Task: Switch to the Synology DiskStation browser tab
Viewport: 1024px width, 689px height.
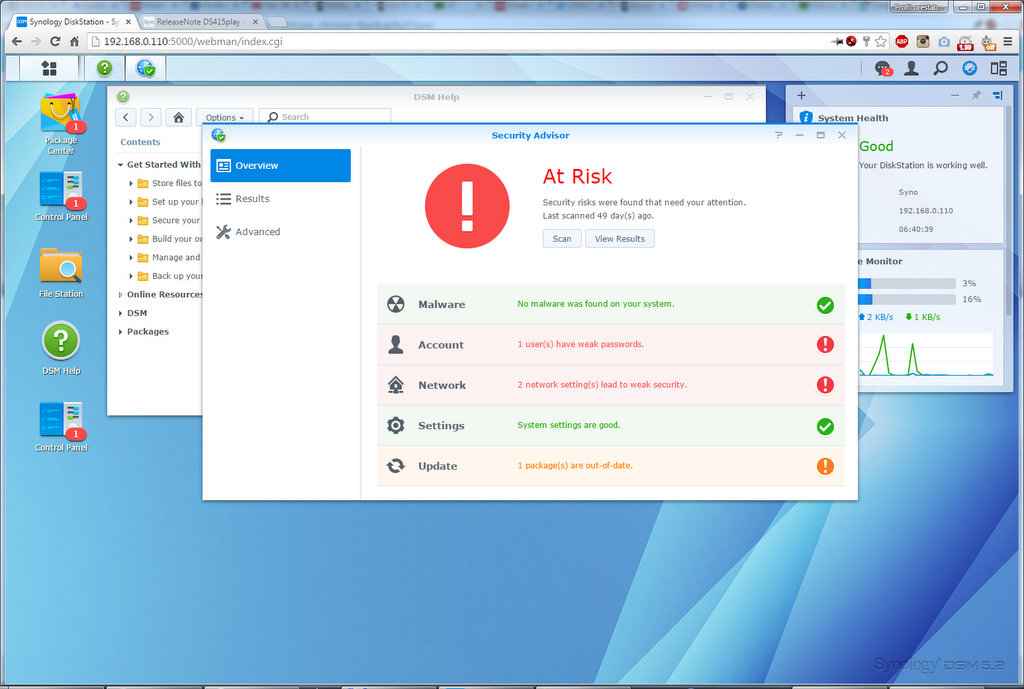Action: (x=74, y=22)
